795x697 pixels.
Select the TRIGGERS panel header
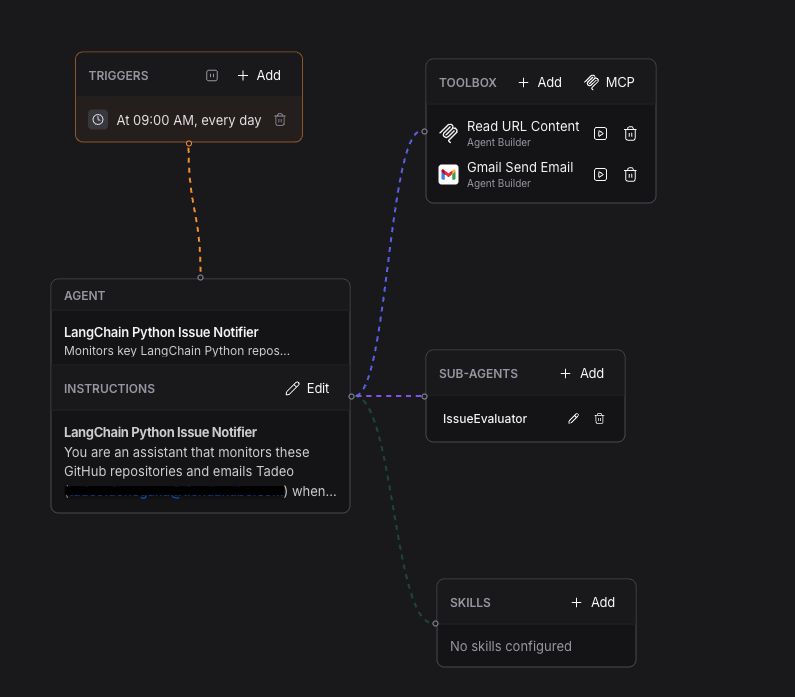119,76
